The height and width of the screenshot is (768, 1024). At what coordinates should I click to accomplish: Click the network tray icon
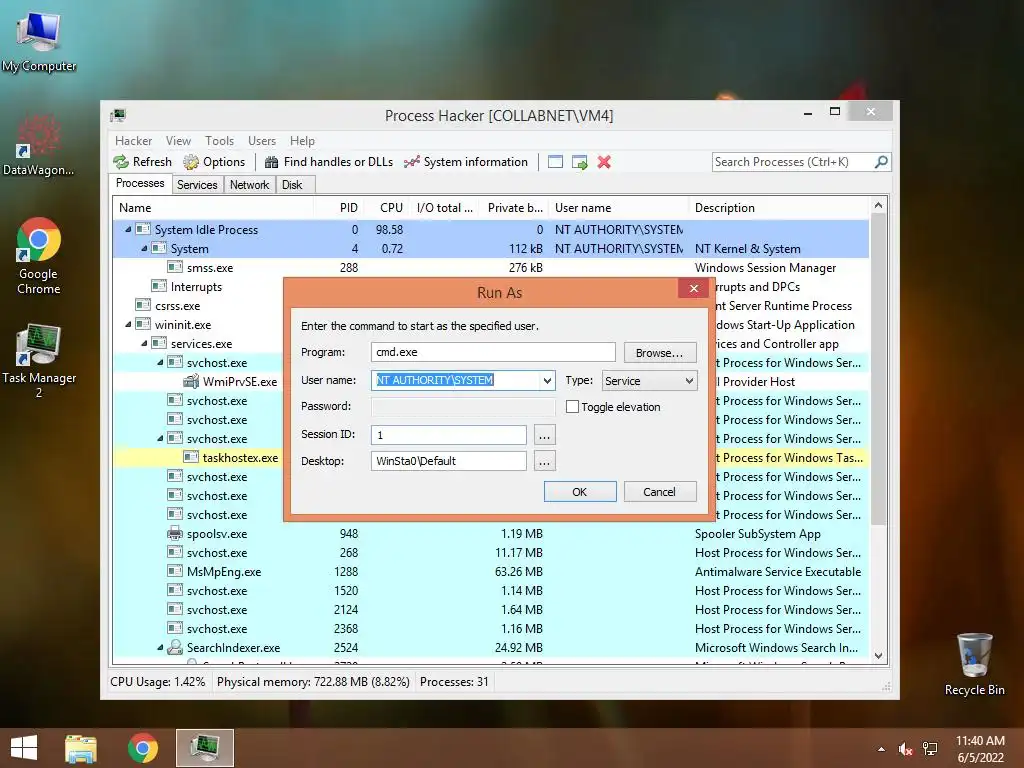pyautogui.click(x=930, y=749)
